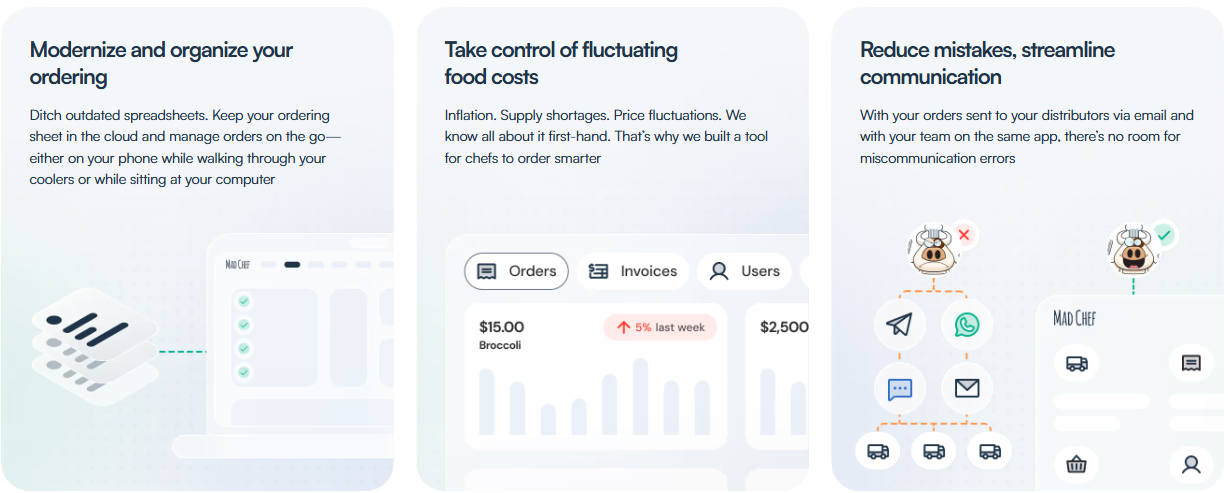Switch to the Invoices tab

[633, 271]
